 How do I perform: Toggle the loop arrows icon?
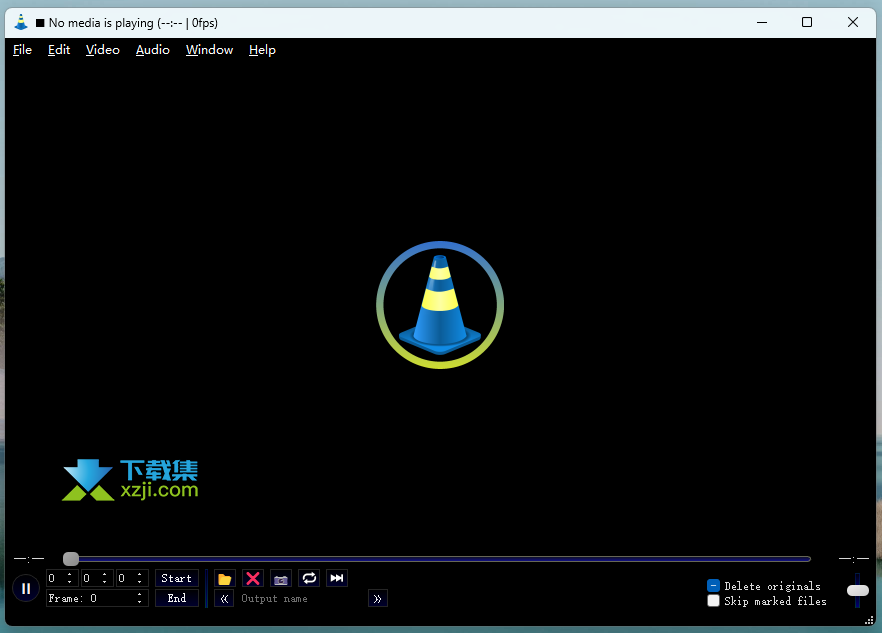(309, 578)
